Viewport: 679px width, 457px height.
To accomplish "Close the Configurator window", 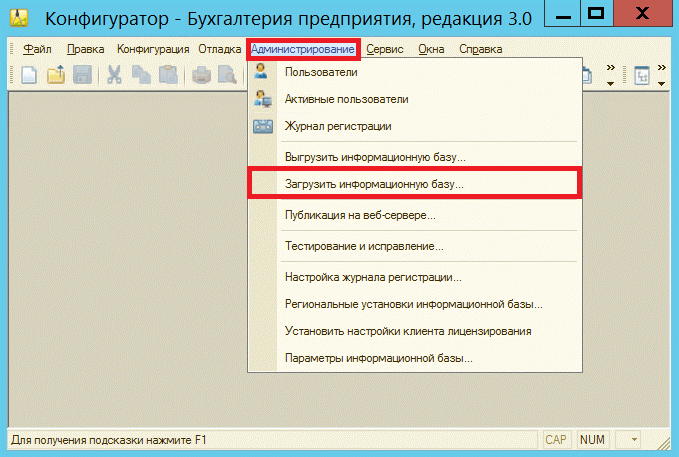I will pyautogui.click(x=642, y=14).
